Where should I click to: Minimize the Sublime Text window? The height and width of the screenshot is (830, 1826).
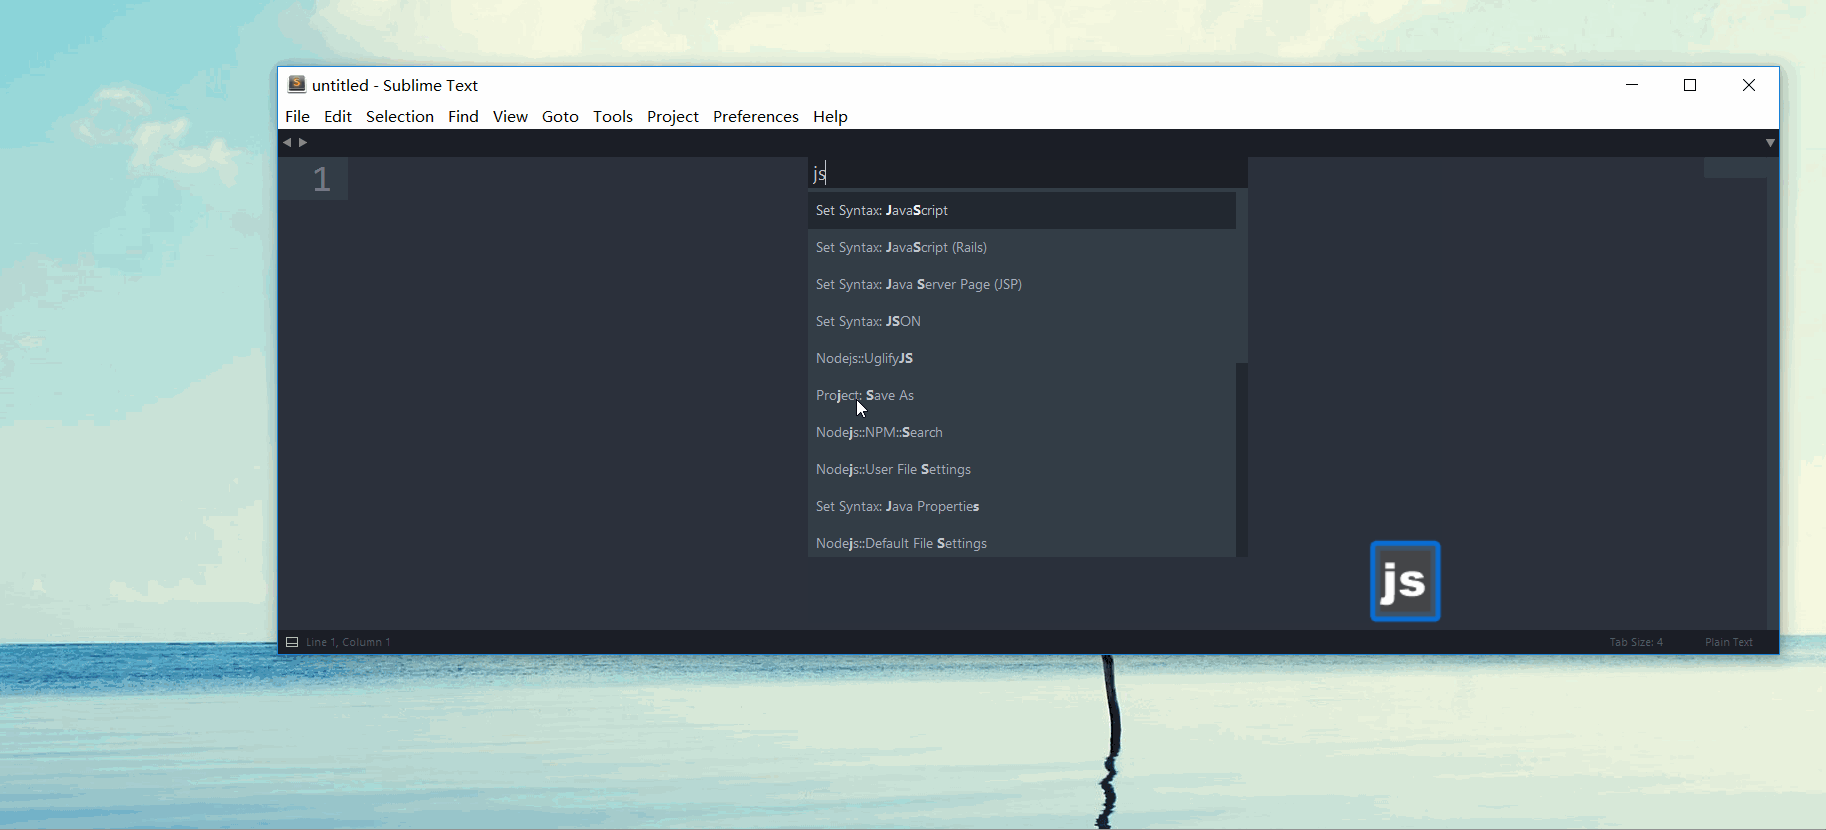click(x=1632, y=85)
